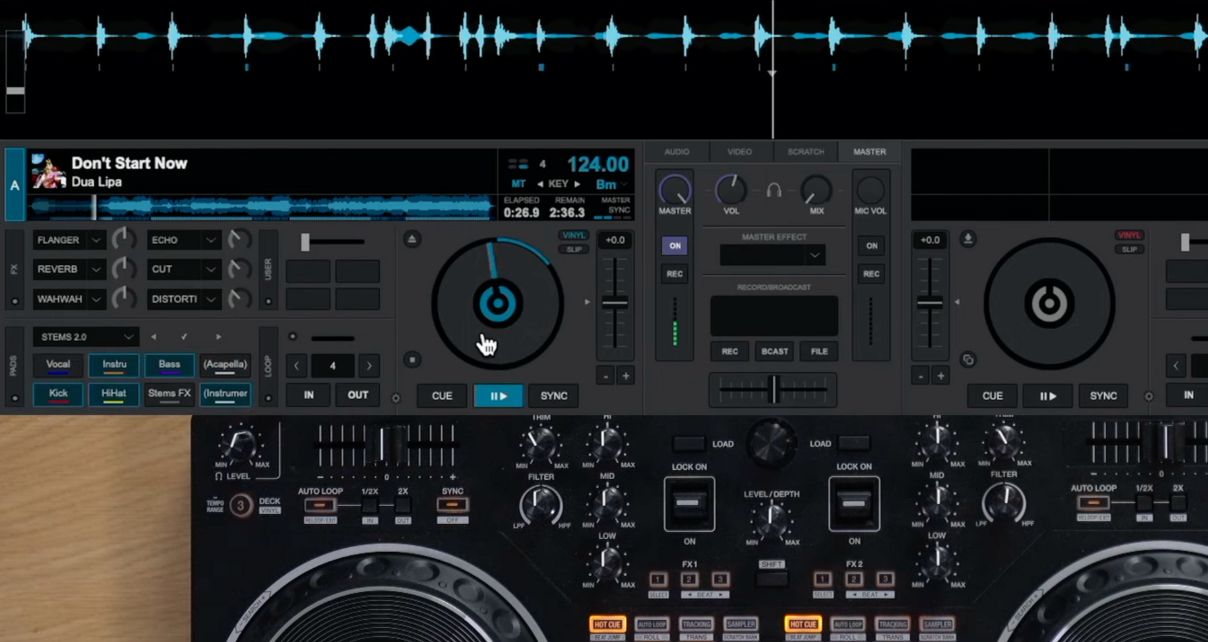Click the Dua Lipa album art thumbnail
Viewport: 1208px width, 642px height.
pos(48,171)
